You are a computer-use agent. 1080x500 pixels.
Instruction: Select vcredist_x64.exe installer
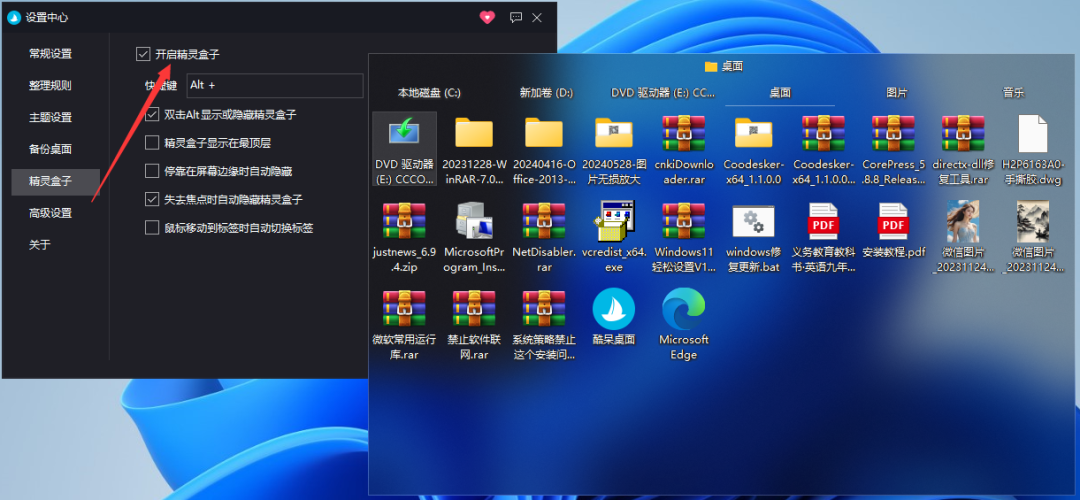pos(614,220)
